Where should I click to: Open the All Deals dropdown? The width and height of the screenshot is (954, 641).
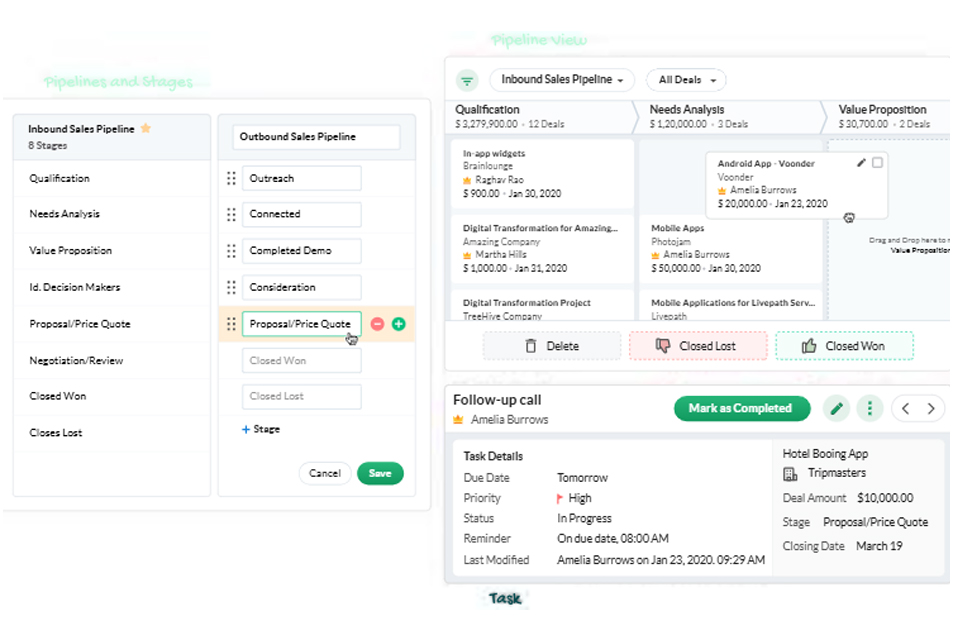(686, 80)
